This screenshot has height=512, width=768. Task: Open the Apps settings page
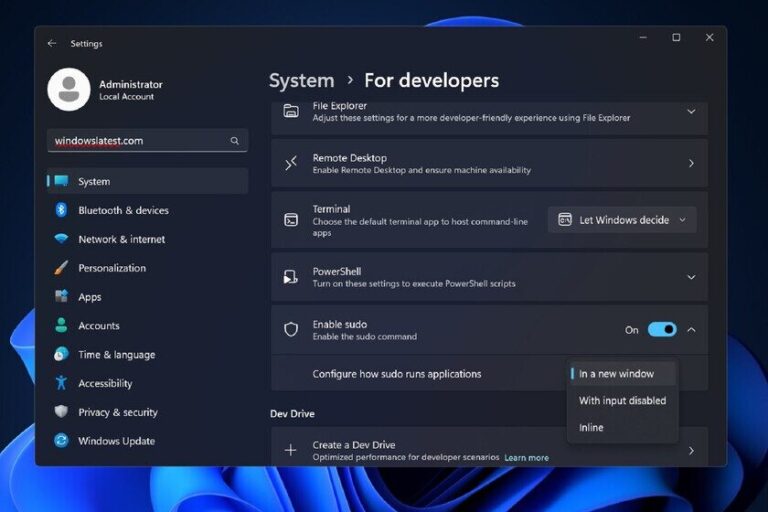[147, 296]
